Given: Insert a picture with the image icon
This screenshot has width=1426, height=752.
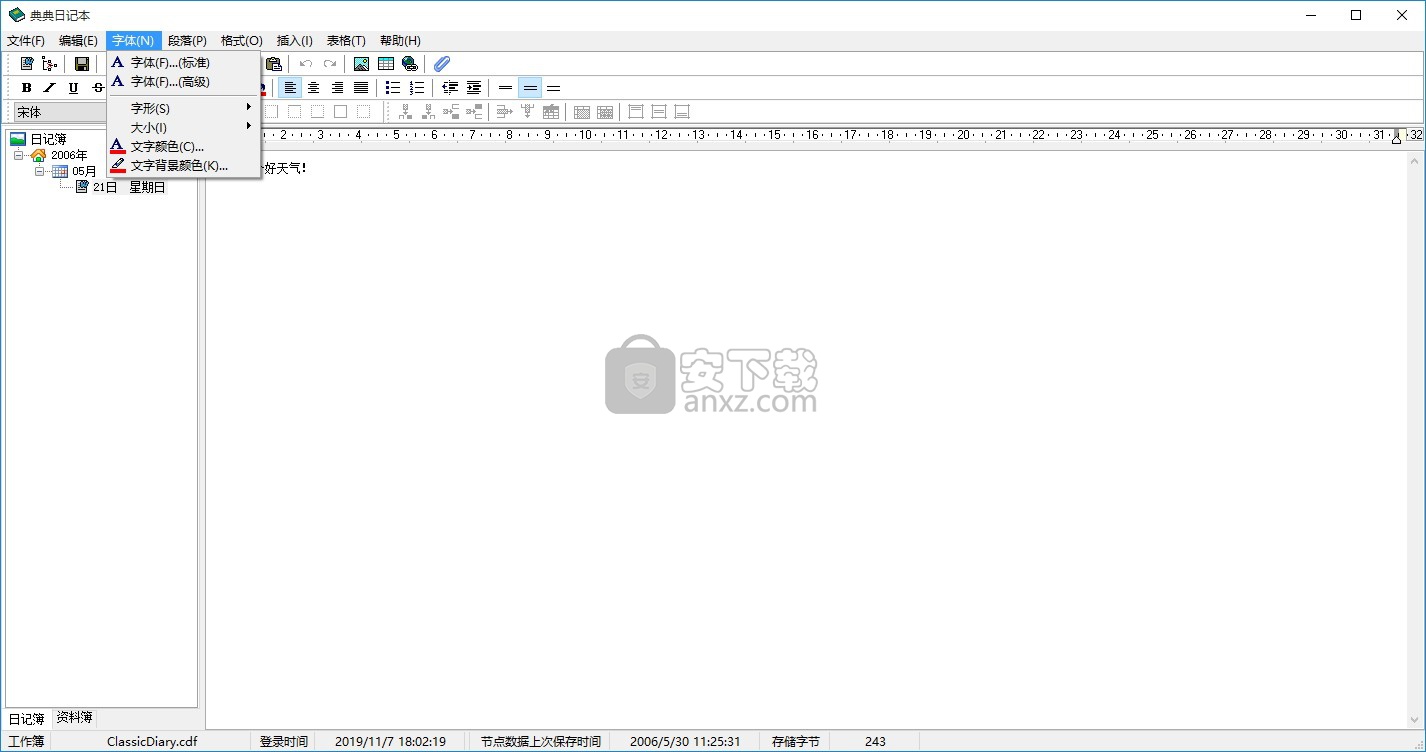Looking at the screenshot, I should [362, 64].
